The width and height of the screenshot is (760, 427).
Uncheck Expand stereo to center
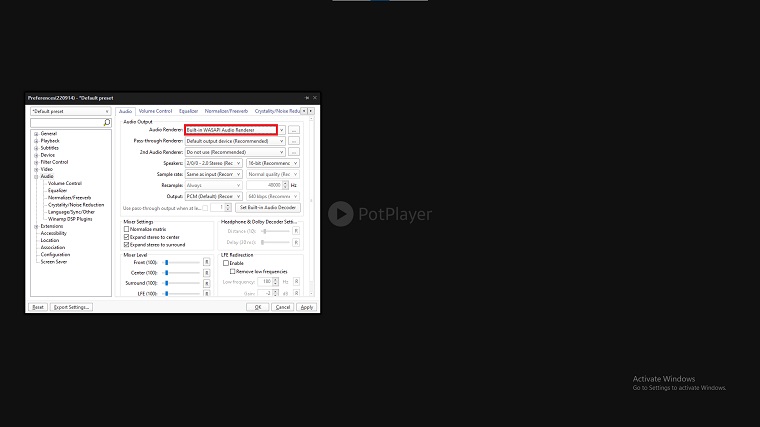(x=127, y=237)
